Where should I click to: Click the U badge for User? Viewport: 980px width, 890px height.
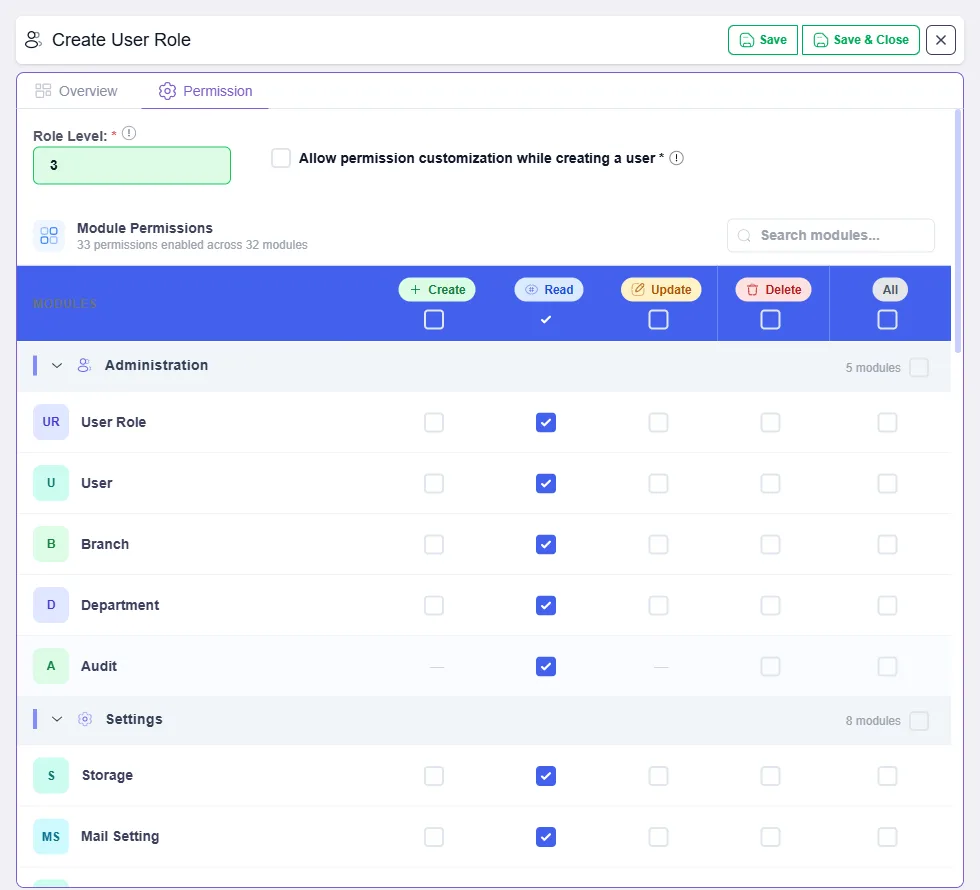pyautogui.click(x=51, y=483)
